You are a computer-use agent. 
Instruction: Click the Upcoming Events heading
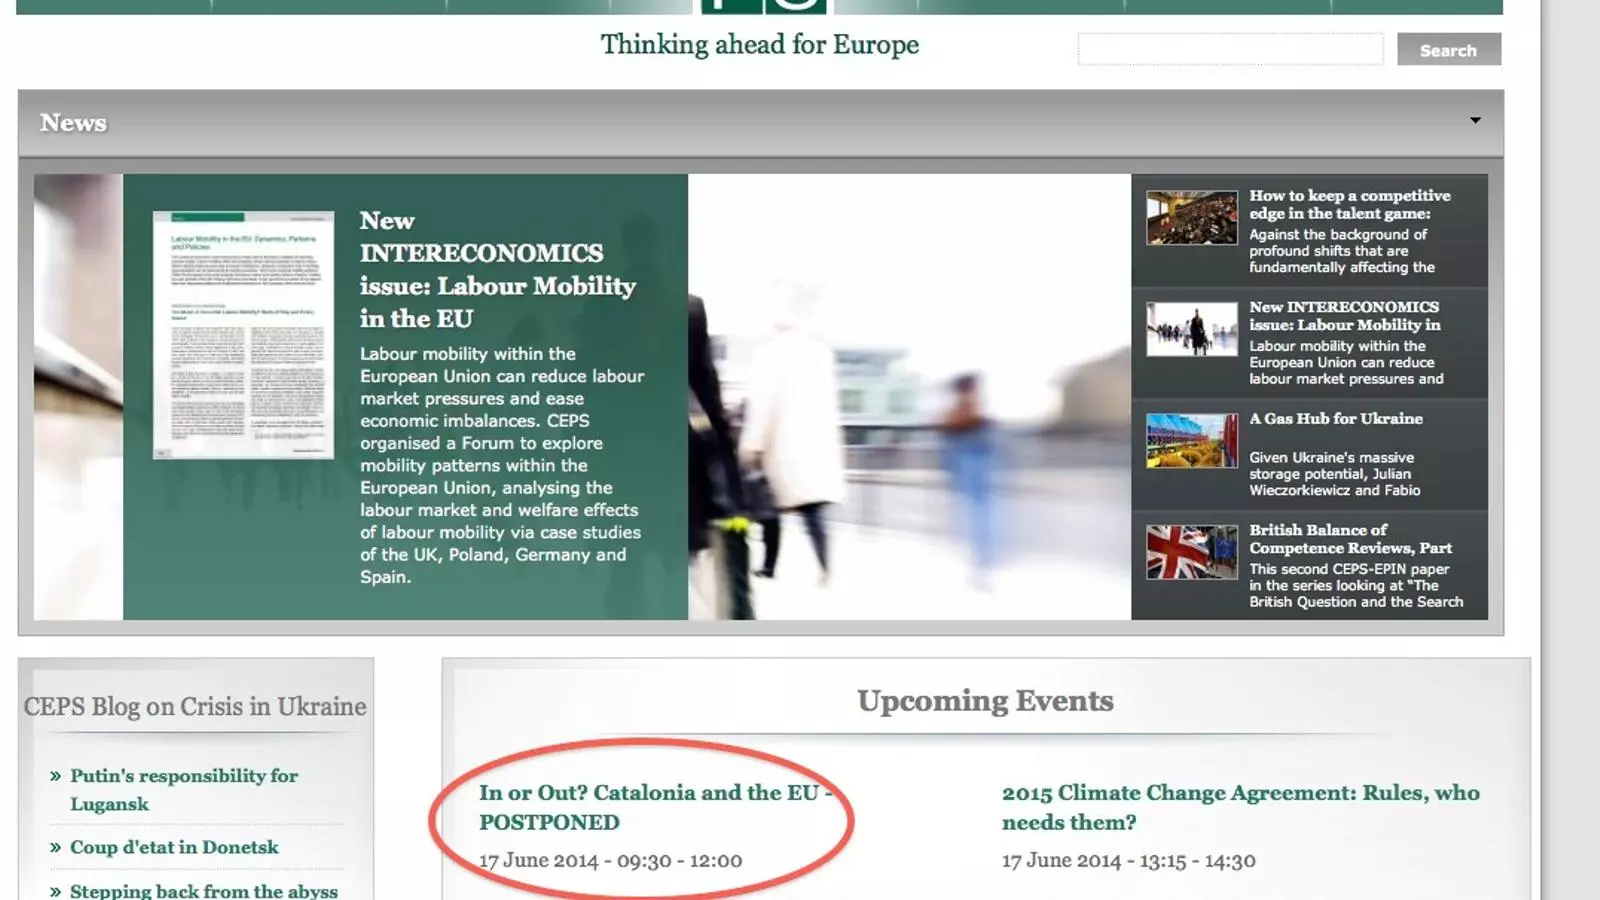pos(985,700)
